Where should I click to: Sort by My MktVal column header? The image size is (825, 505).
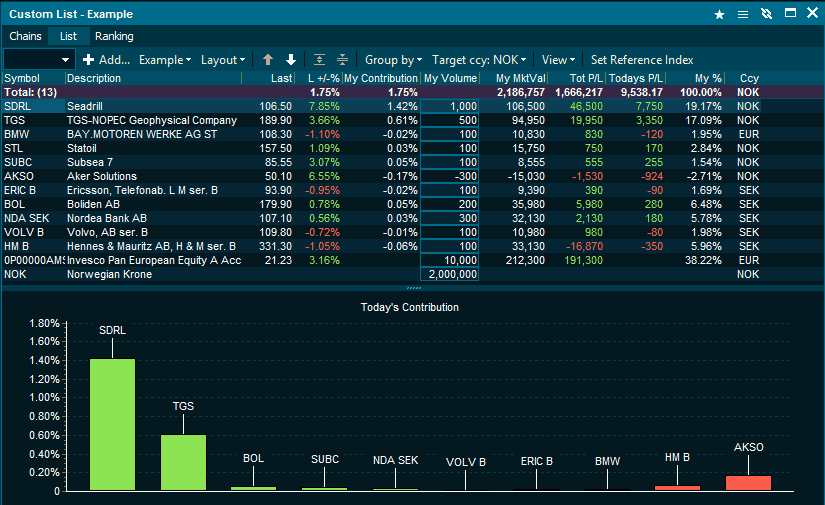point(514,78)
